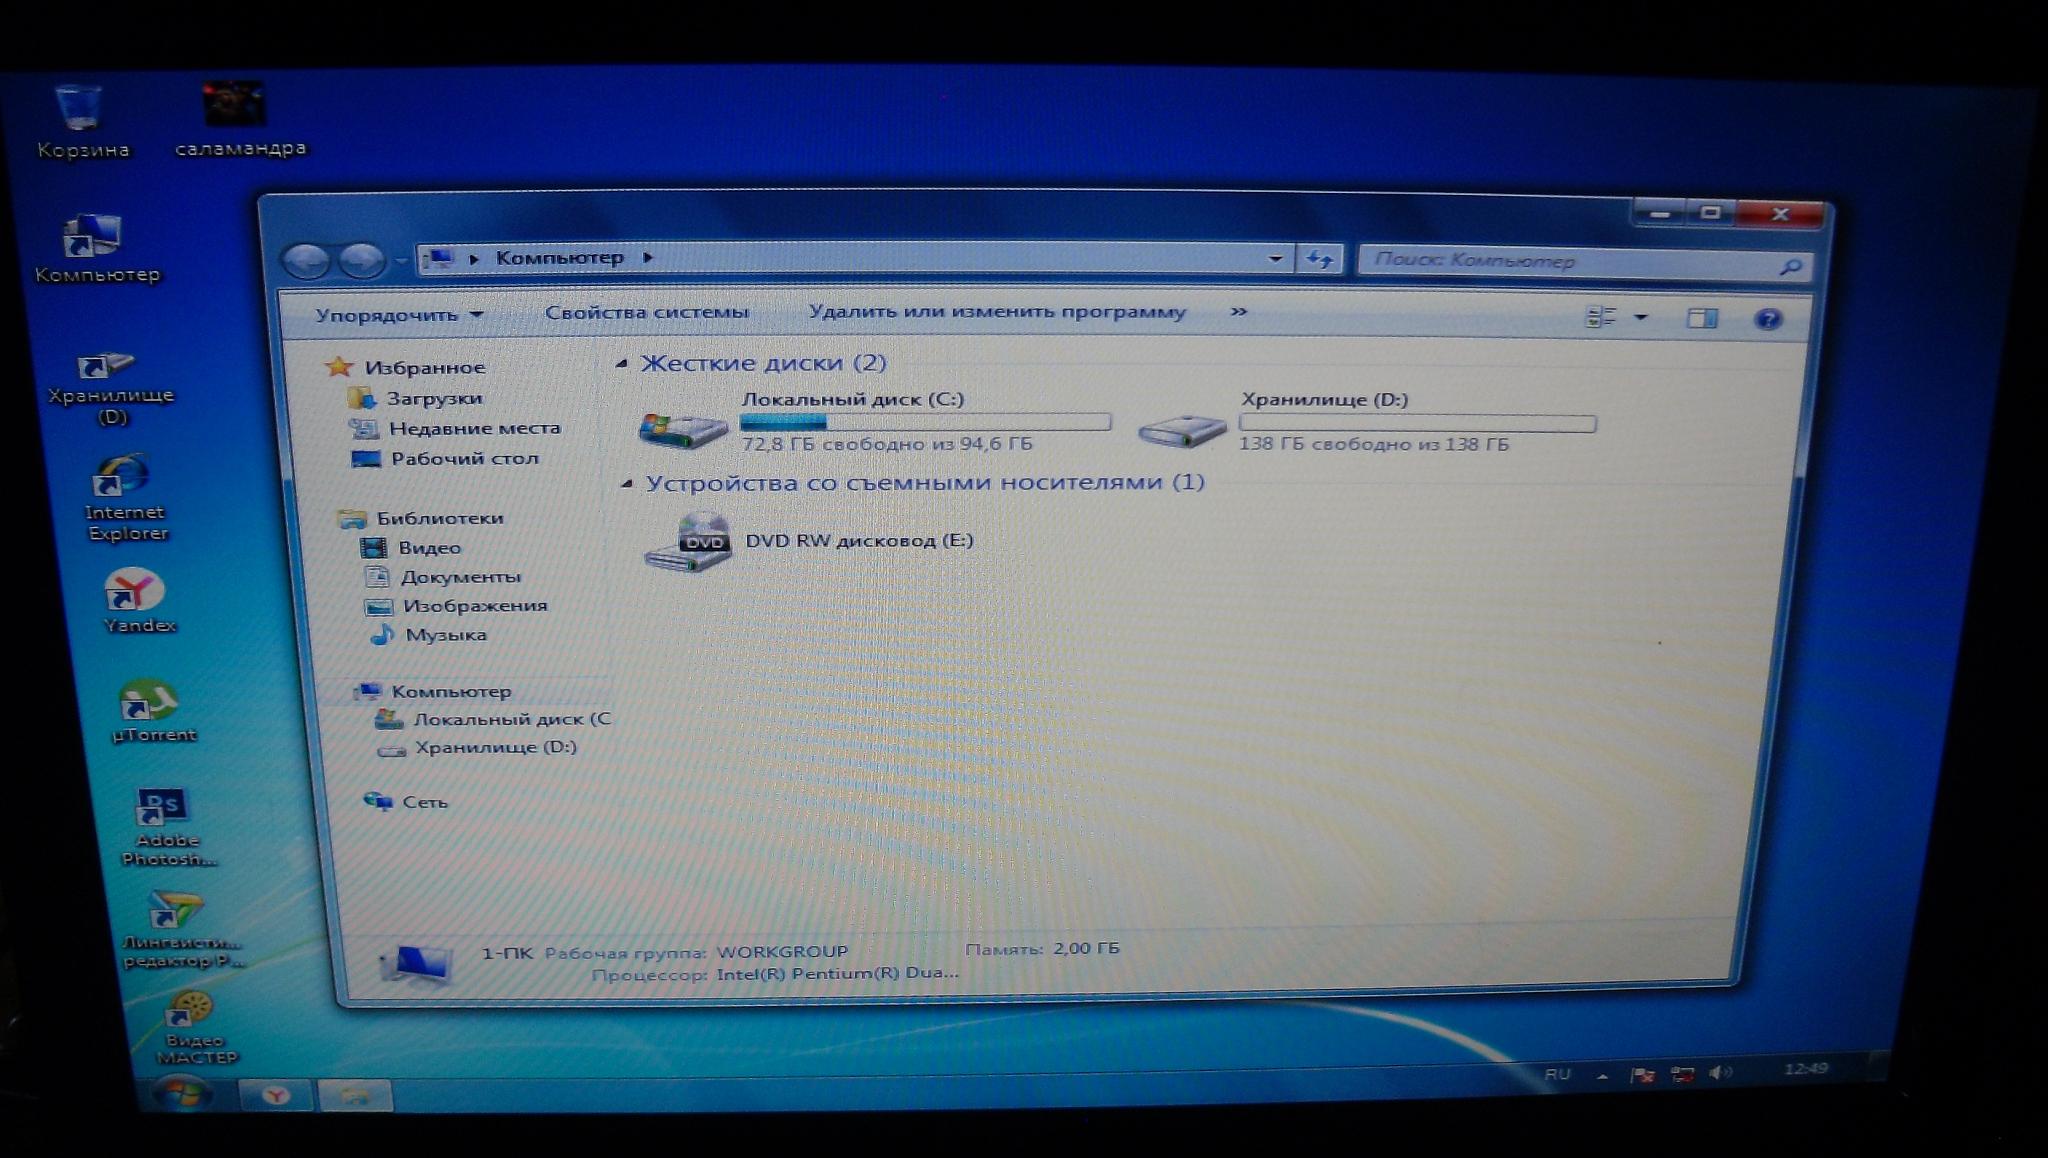Expand the address bar history dropdown
2048x1158 pixels.
pos(1275,259)
